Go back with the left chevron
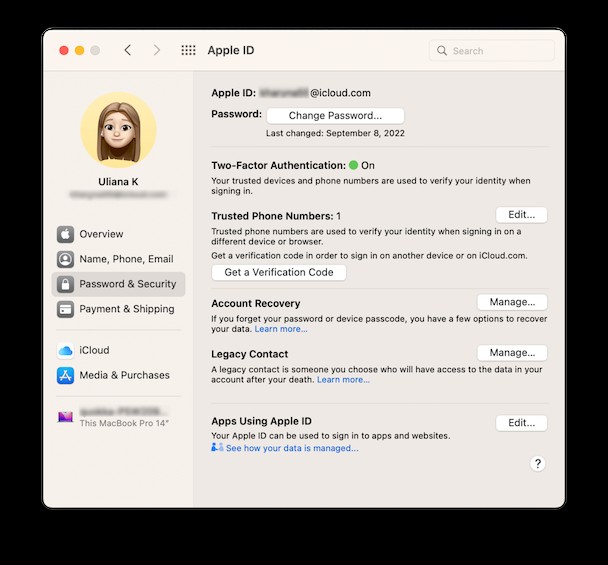The width and height of the screenshot is (608, 565). point(128,50)
